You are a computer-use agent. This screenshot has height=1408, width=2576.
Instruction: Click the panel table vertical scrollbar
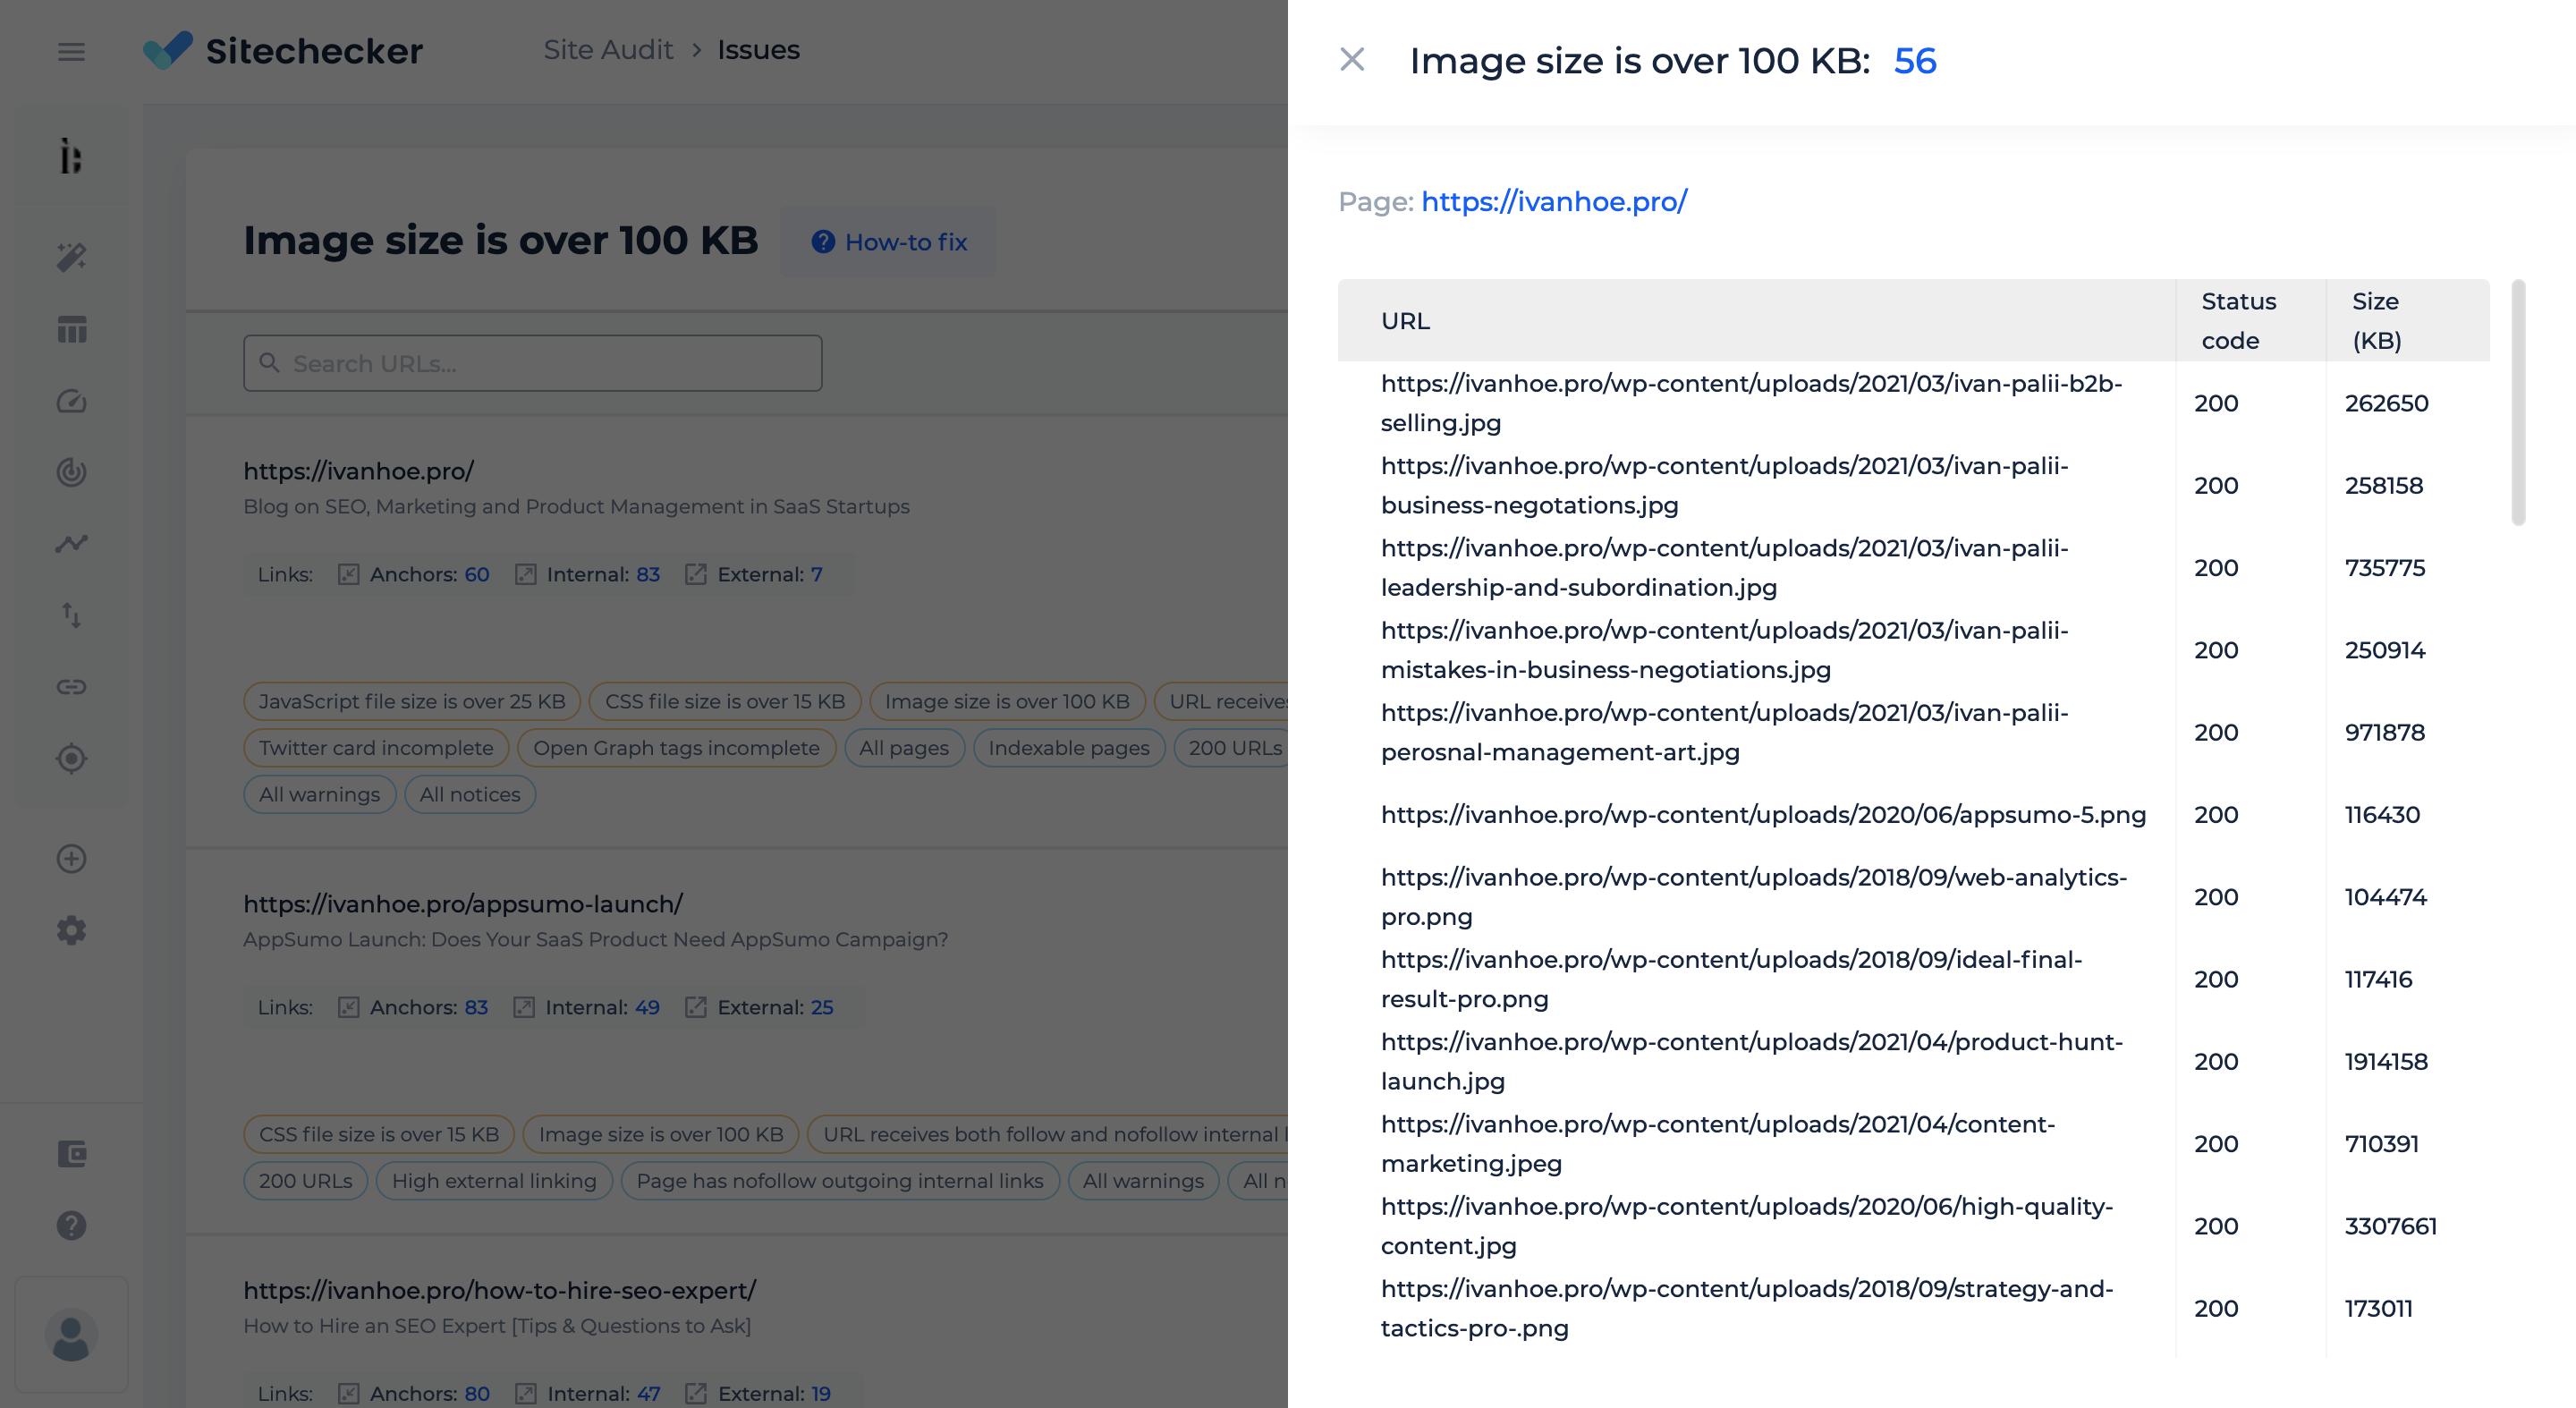2518,402
